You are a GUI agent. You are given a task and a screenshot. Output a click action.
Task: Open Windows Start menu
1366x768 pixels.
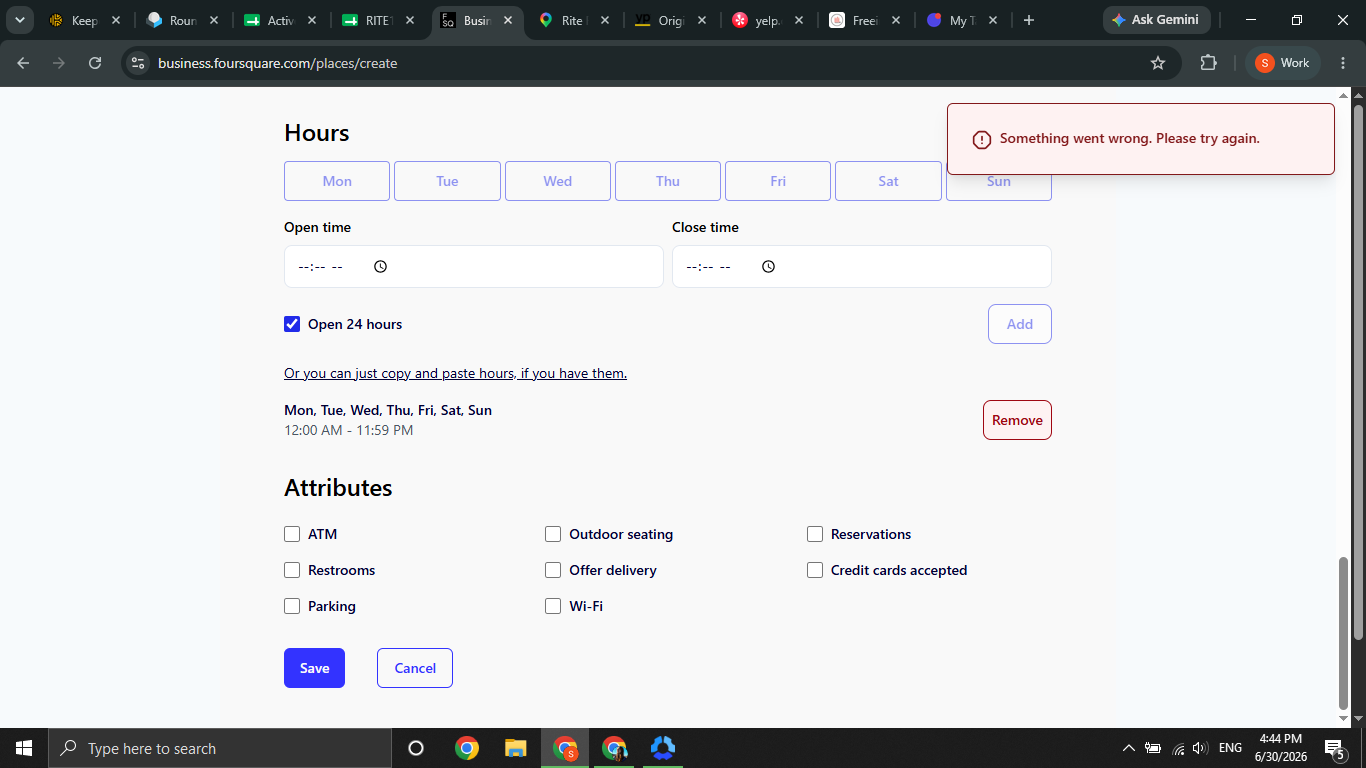(24, 748)
